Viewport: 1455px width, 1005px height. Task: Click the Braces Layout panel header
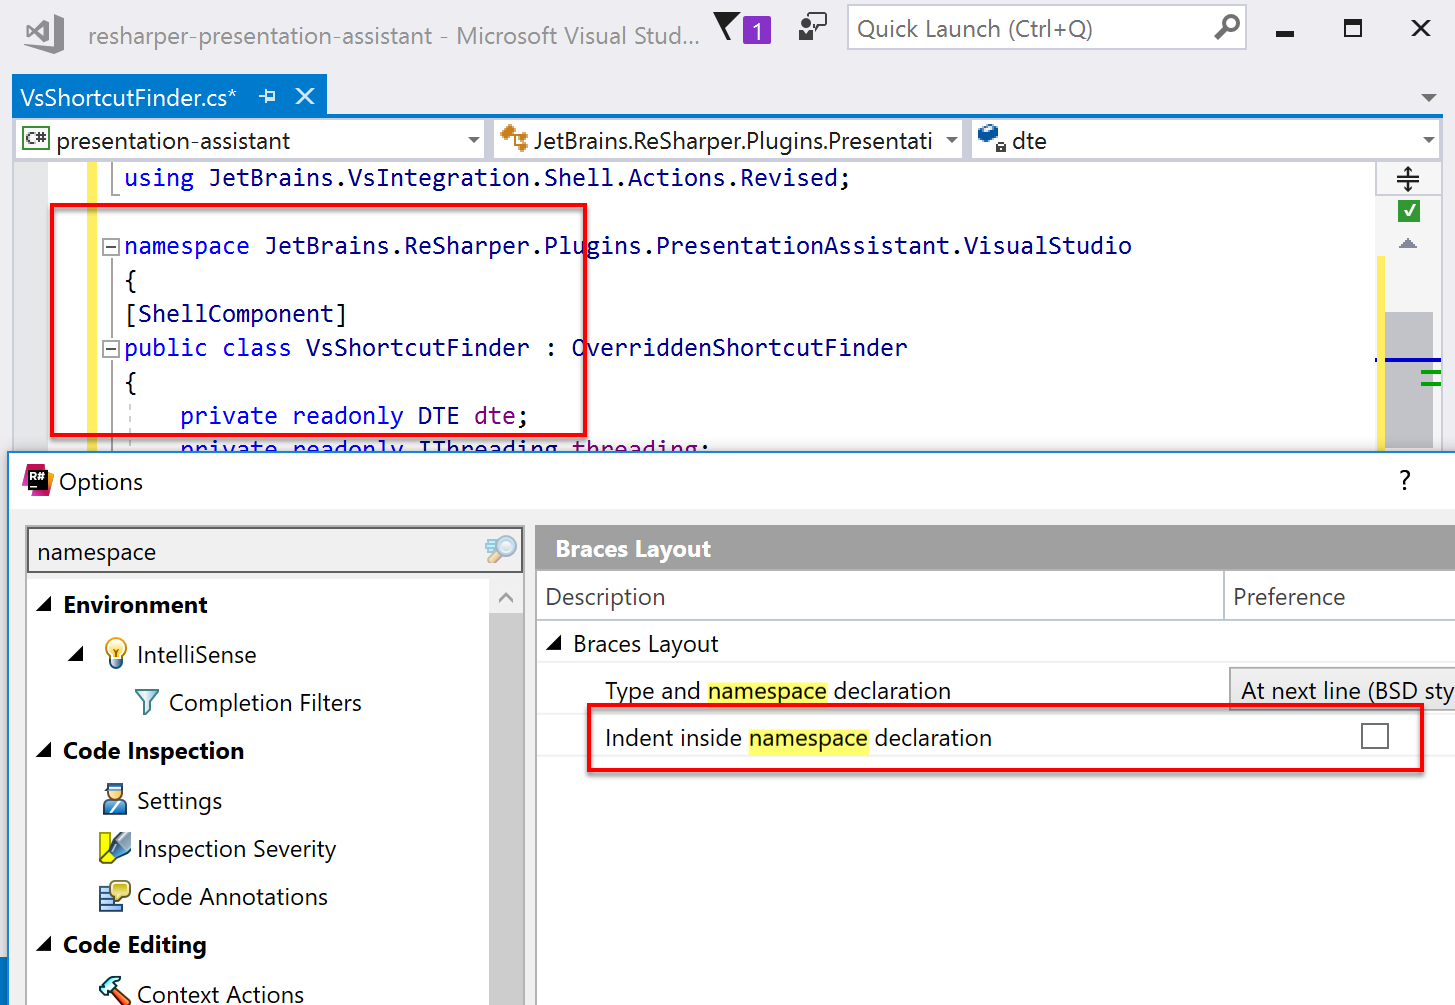(995, 548)
